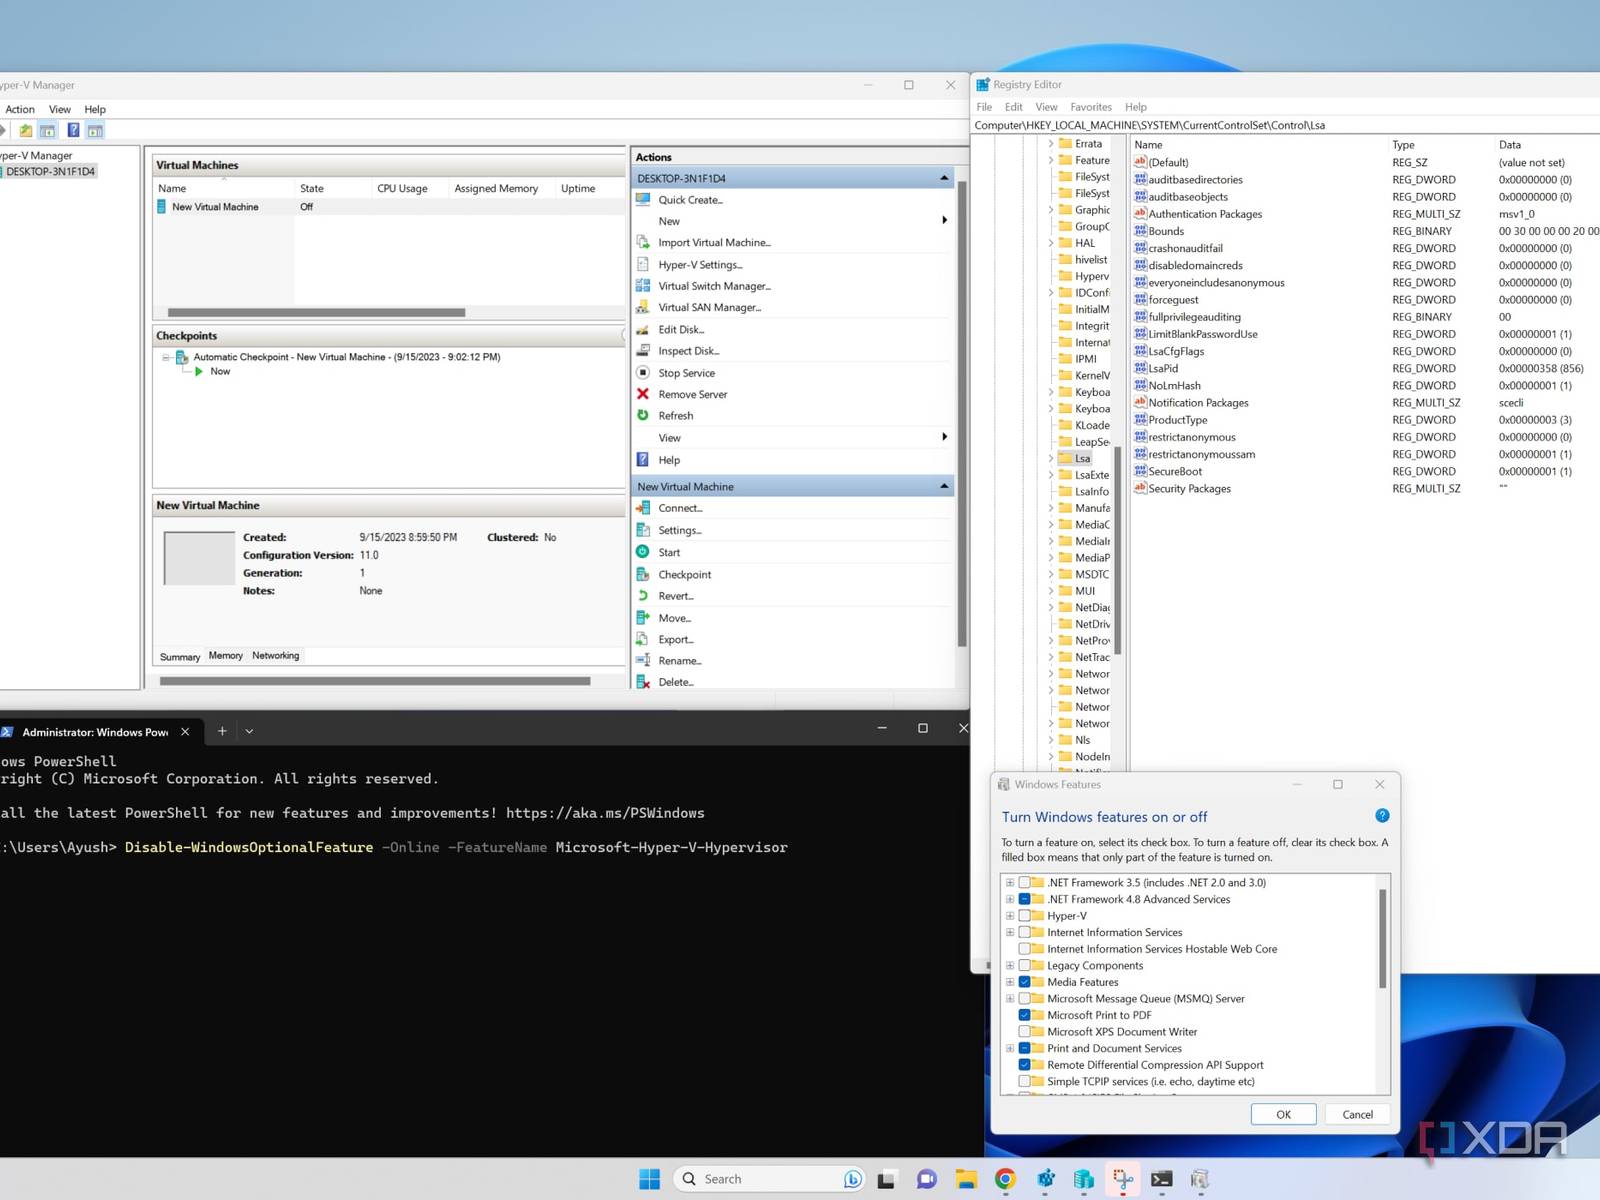Click the Checkpoint action icon
This screenshot has height=1200, width=1600.
pos(643,574)
